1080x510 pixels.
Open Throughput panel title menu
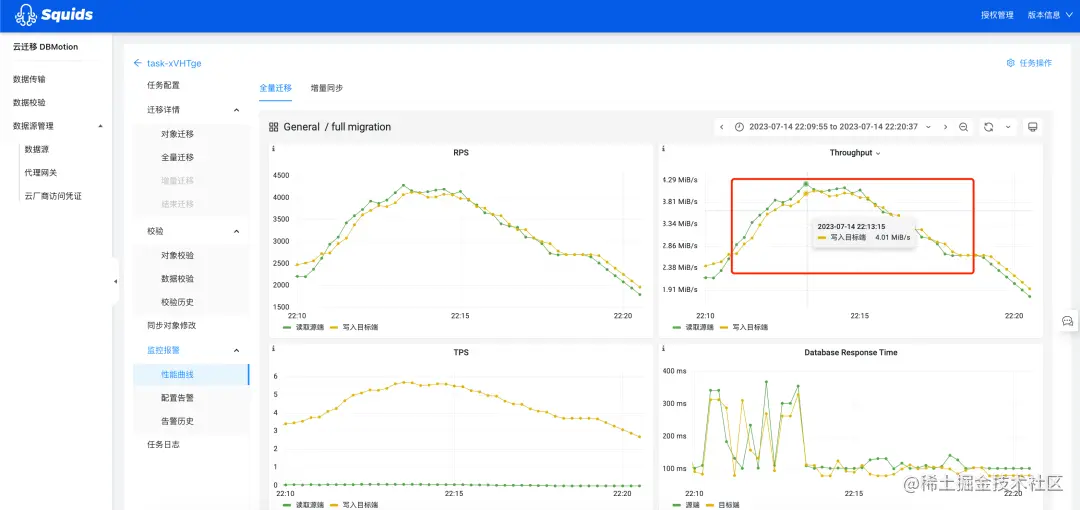[855, 153]
